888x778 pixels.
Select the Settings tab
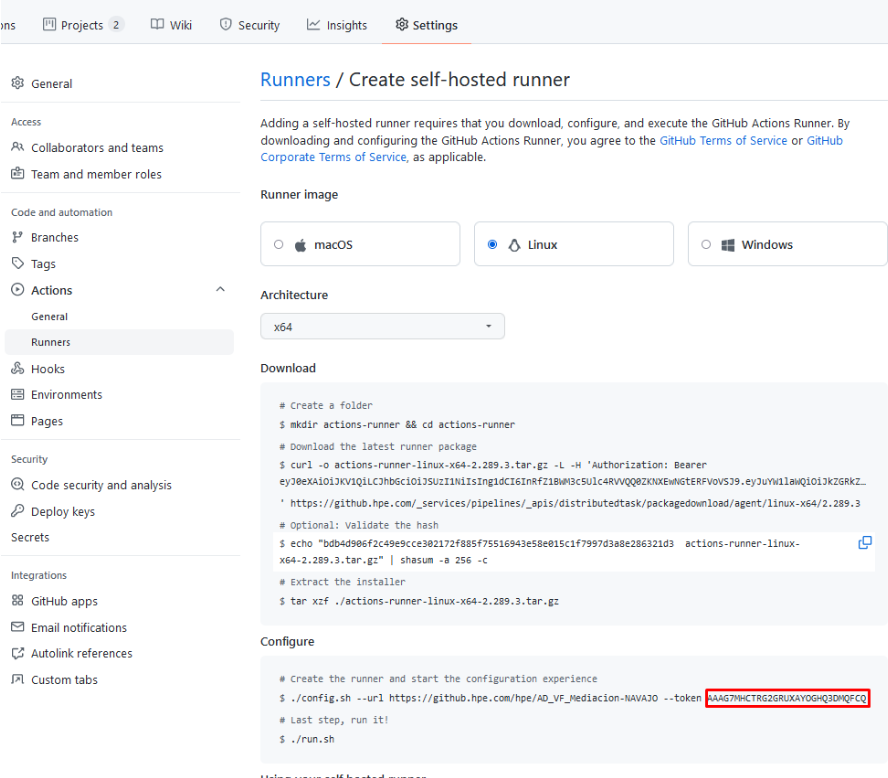pos(426,25)
